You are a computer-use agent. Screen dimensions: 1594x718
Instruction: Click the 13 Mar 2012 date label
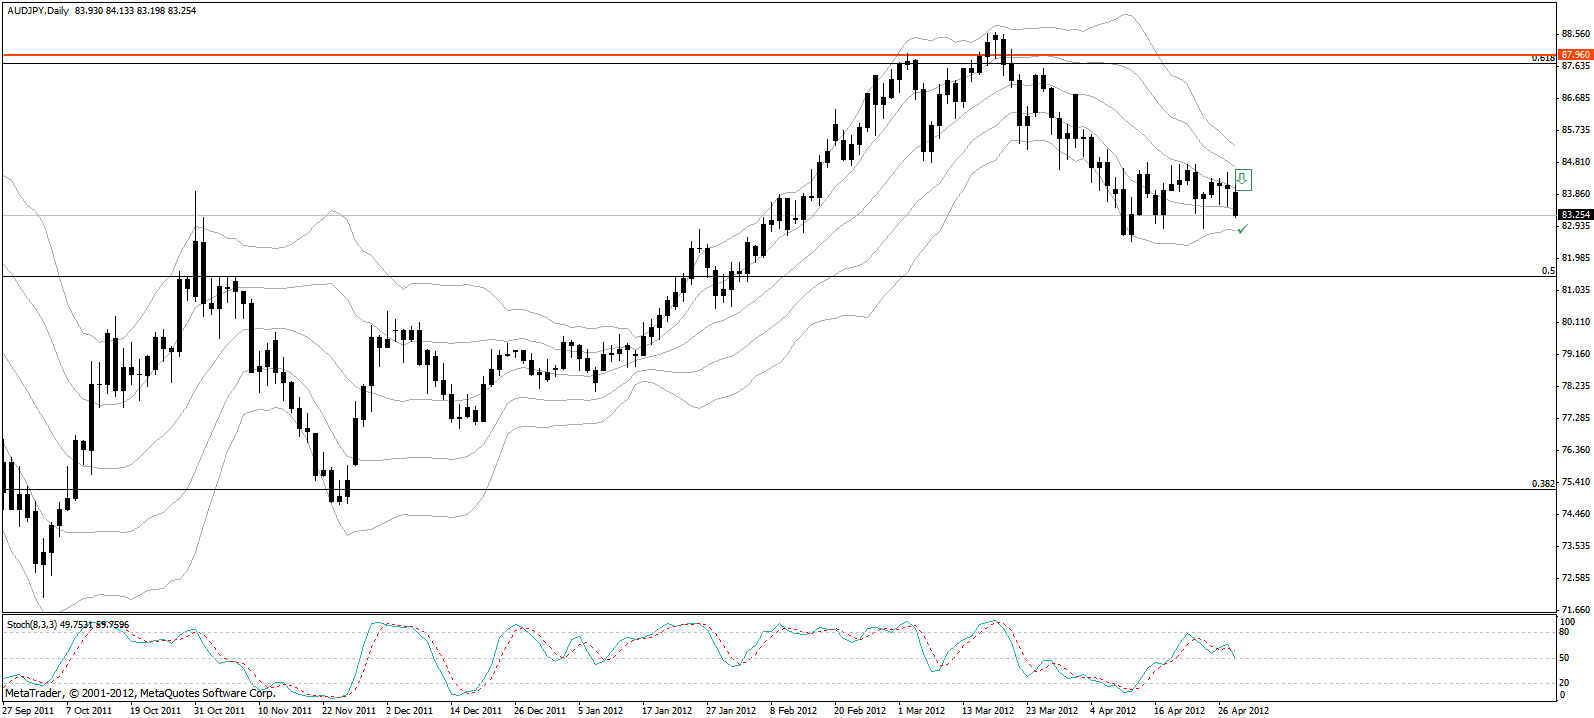tap(988, 711)
